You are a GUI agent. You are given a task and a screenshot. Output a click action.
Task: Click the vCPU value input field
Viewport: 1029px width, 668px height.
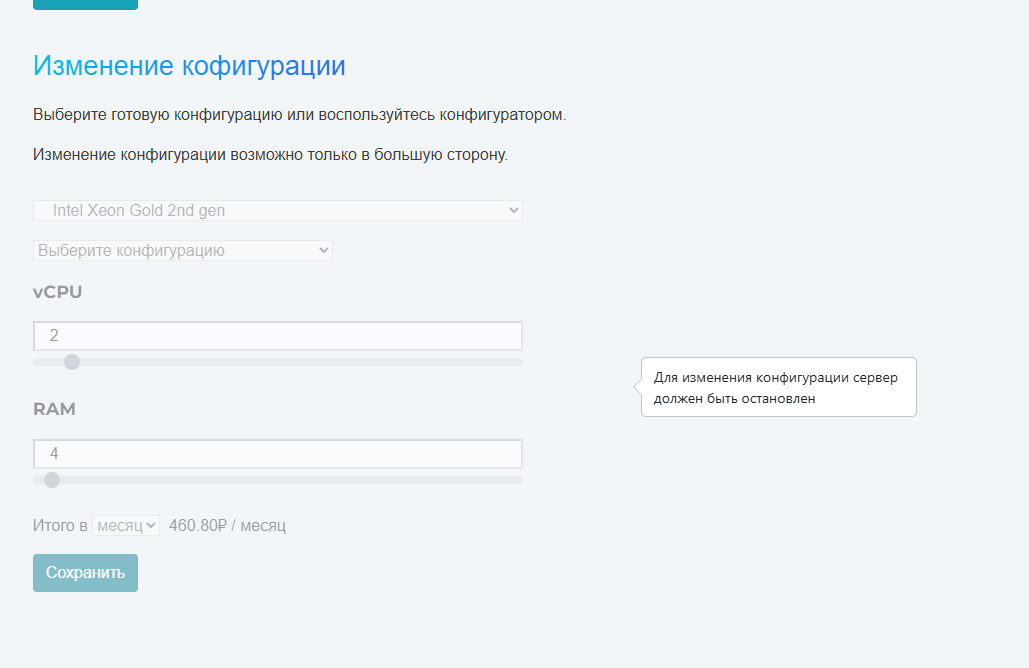pyautogui.click(x=278, y=336)
